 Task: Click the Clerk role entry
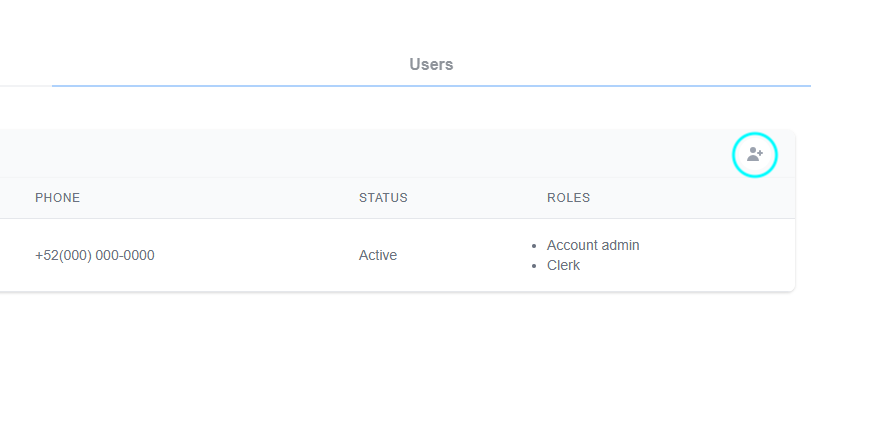point(563,265)
